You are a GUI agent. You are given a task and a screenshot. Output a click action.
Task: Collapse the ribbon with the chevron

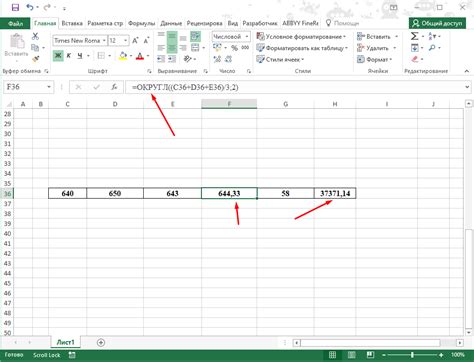click(467, 71)
